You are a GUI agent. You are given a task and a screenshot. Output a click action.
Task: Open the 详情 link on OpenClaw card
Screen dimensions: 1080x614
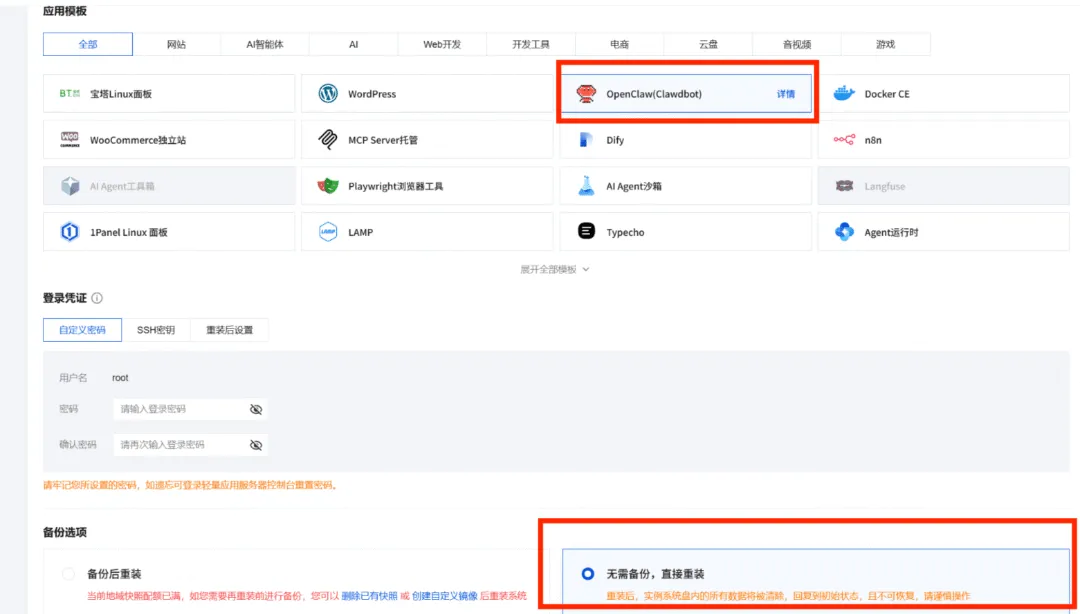[786, 94]
